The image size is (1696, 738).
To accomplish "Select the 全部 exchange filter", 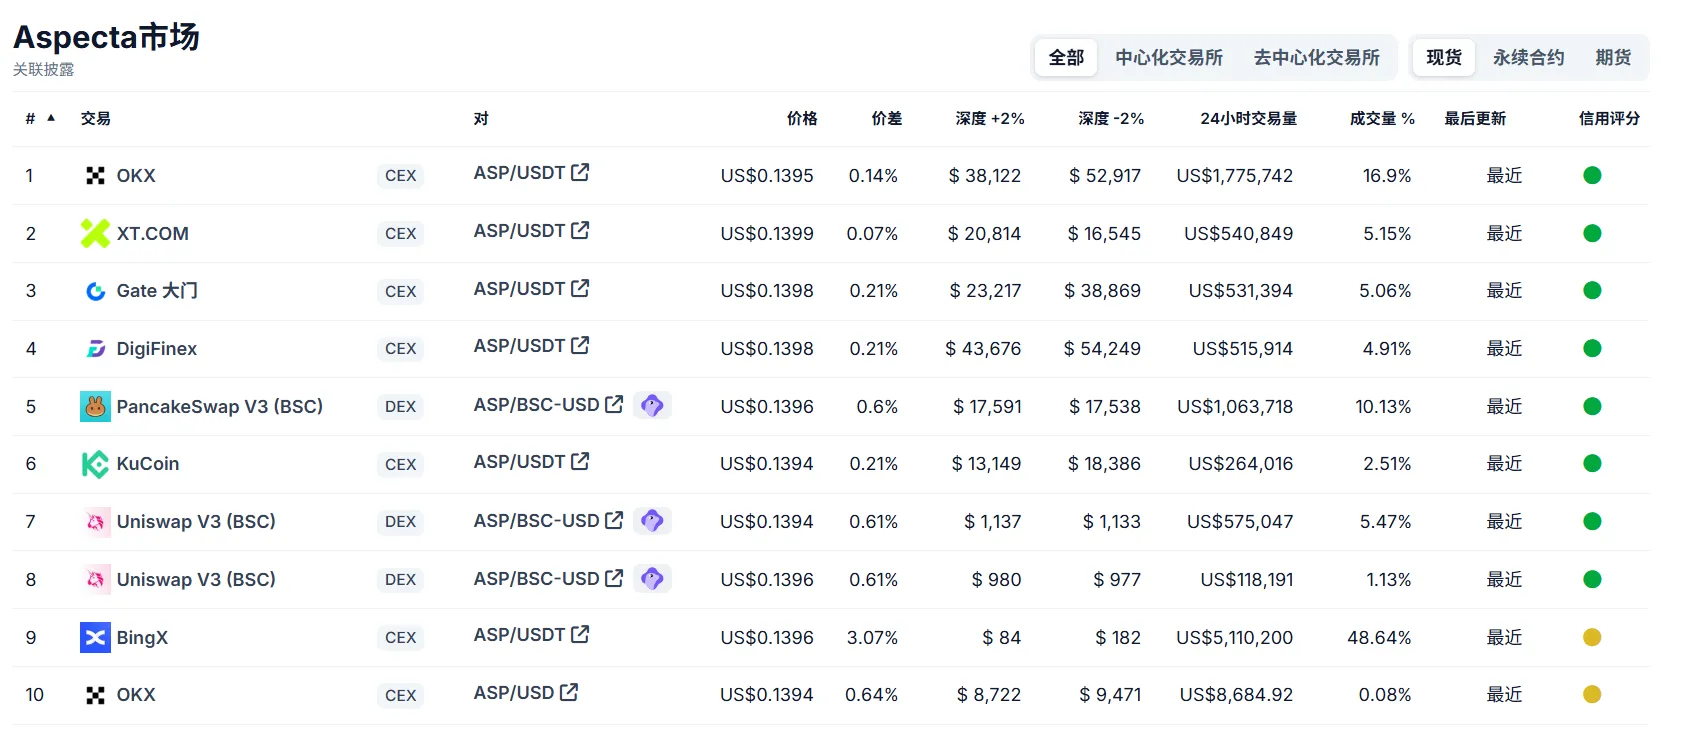I will (1066, 58).
